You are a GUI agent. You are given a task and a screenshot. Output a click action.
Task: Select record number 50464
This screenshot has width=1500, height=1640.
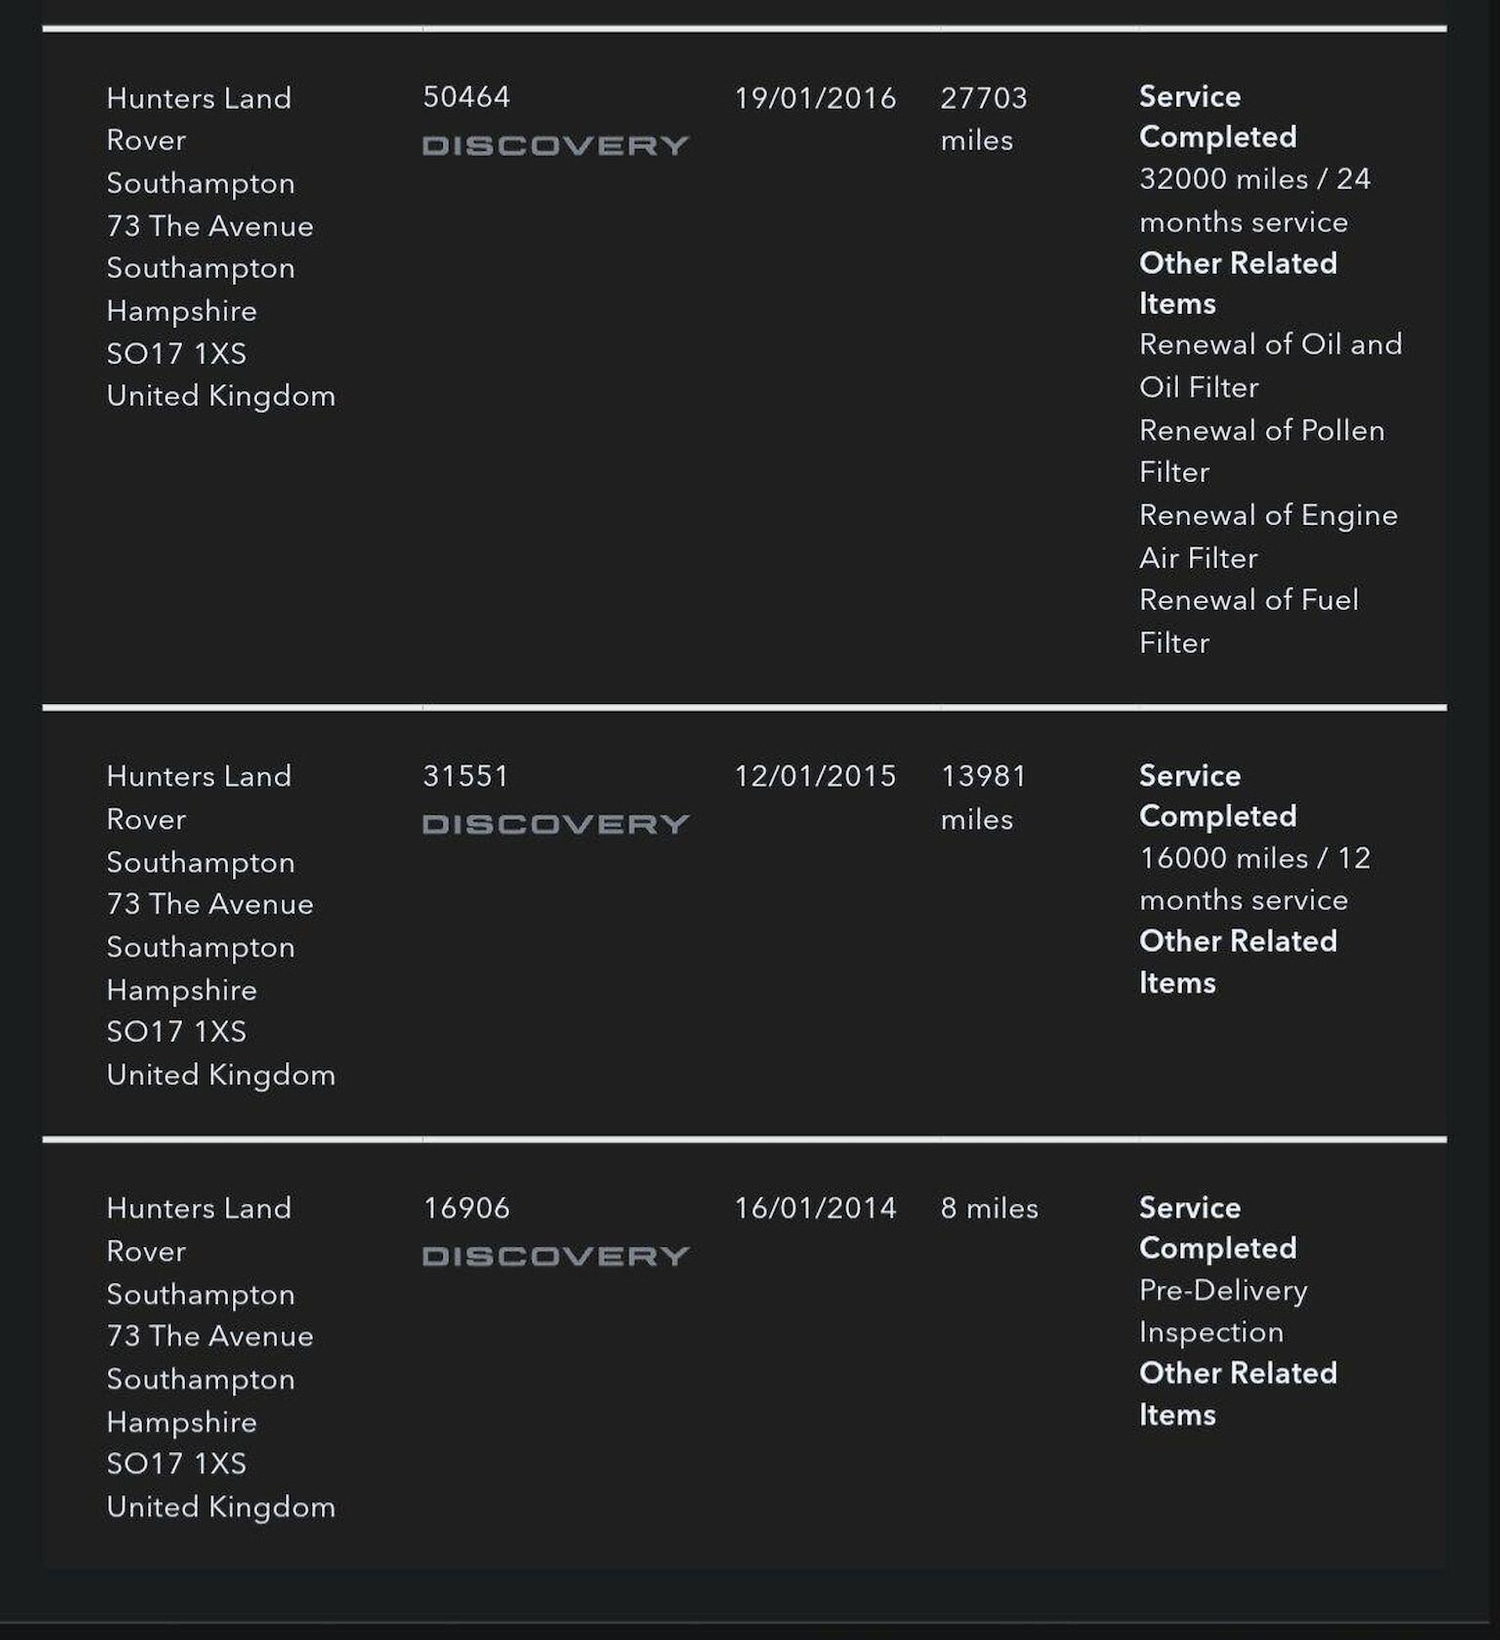click(x=466, y=97)
